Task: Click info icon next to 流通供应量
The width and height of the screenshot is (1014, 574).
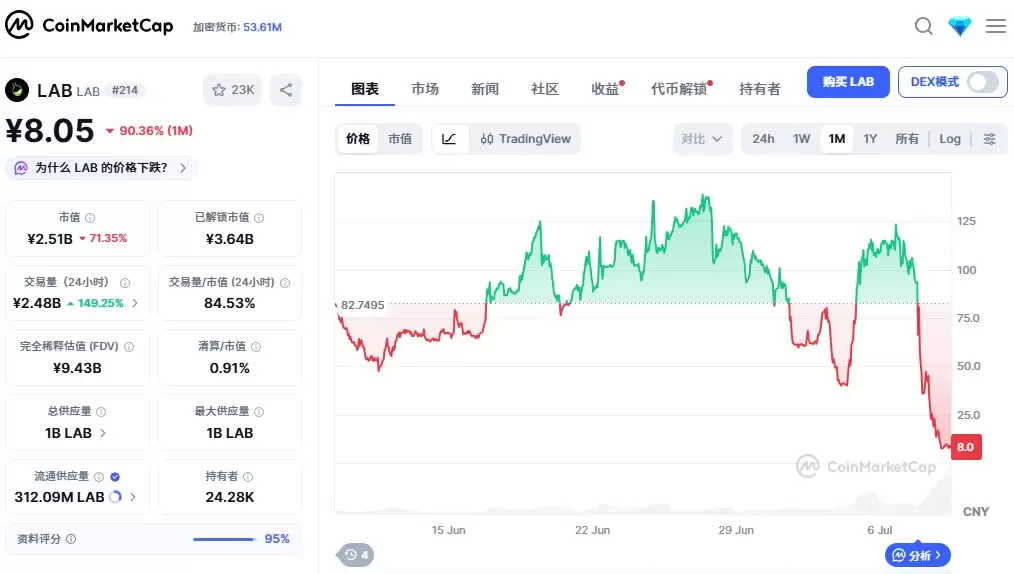Action: pos(99,476)
